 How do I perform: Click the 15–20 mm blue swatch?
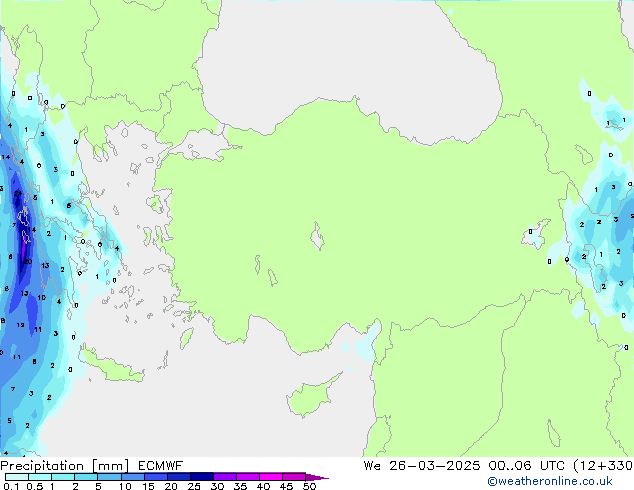click(x=156, y=477)
